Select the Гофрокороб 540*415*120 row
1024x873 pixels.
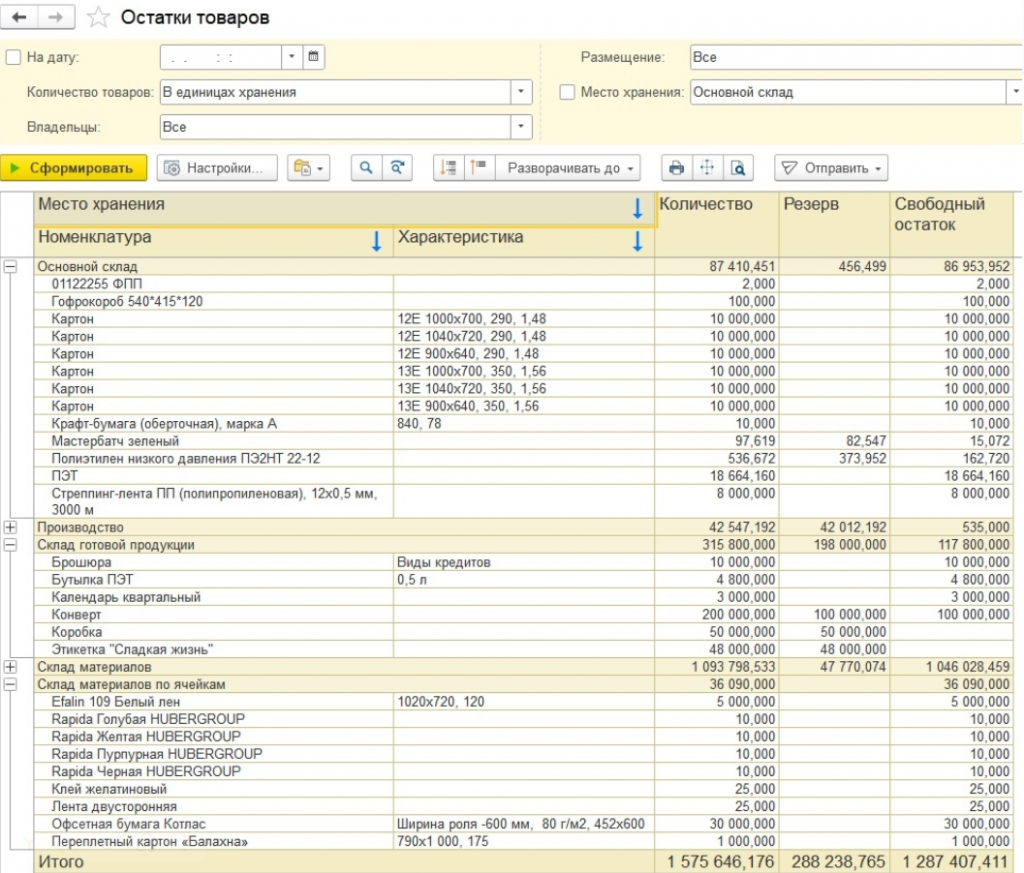coord(522,301)
